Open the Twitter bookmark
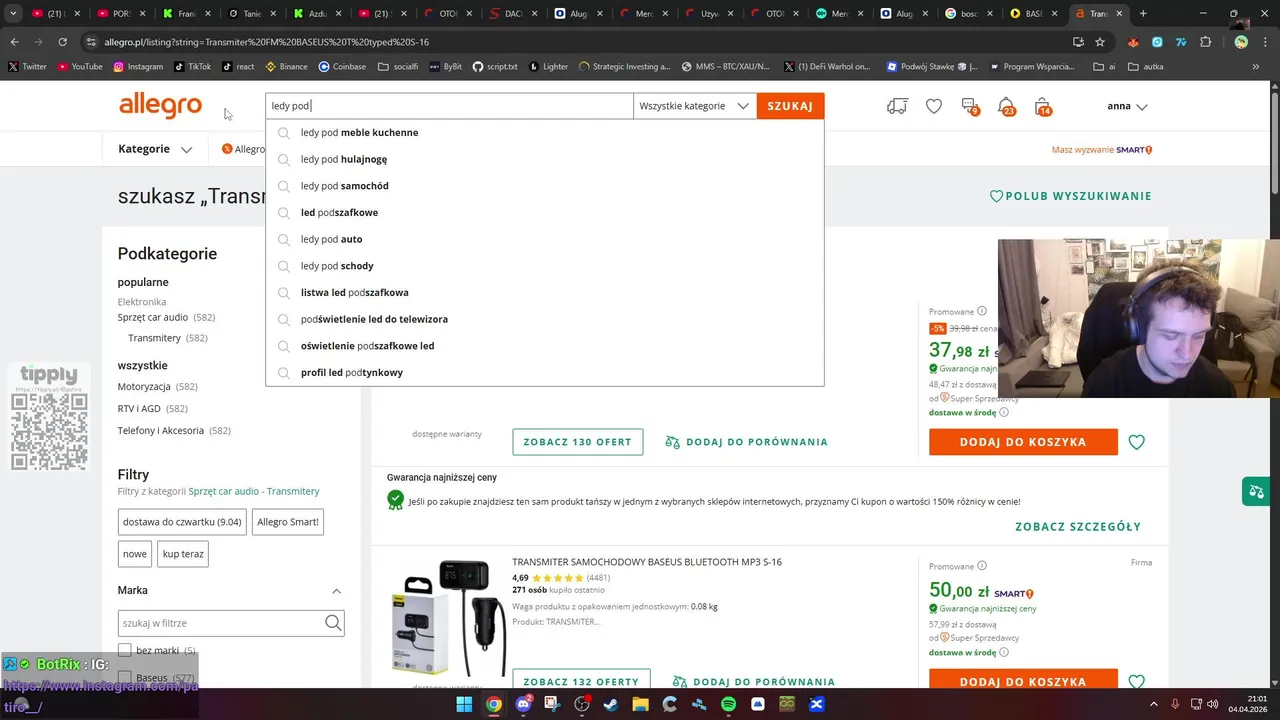Screen dimensions: 1280x720 pos(27,66)
